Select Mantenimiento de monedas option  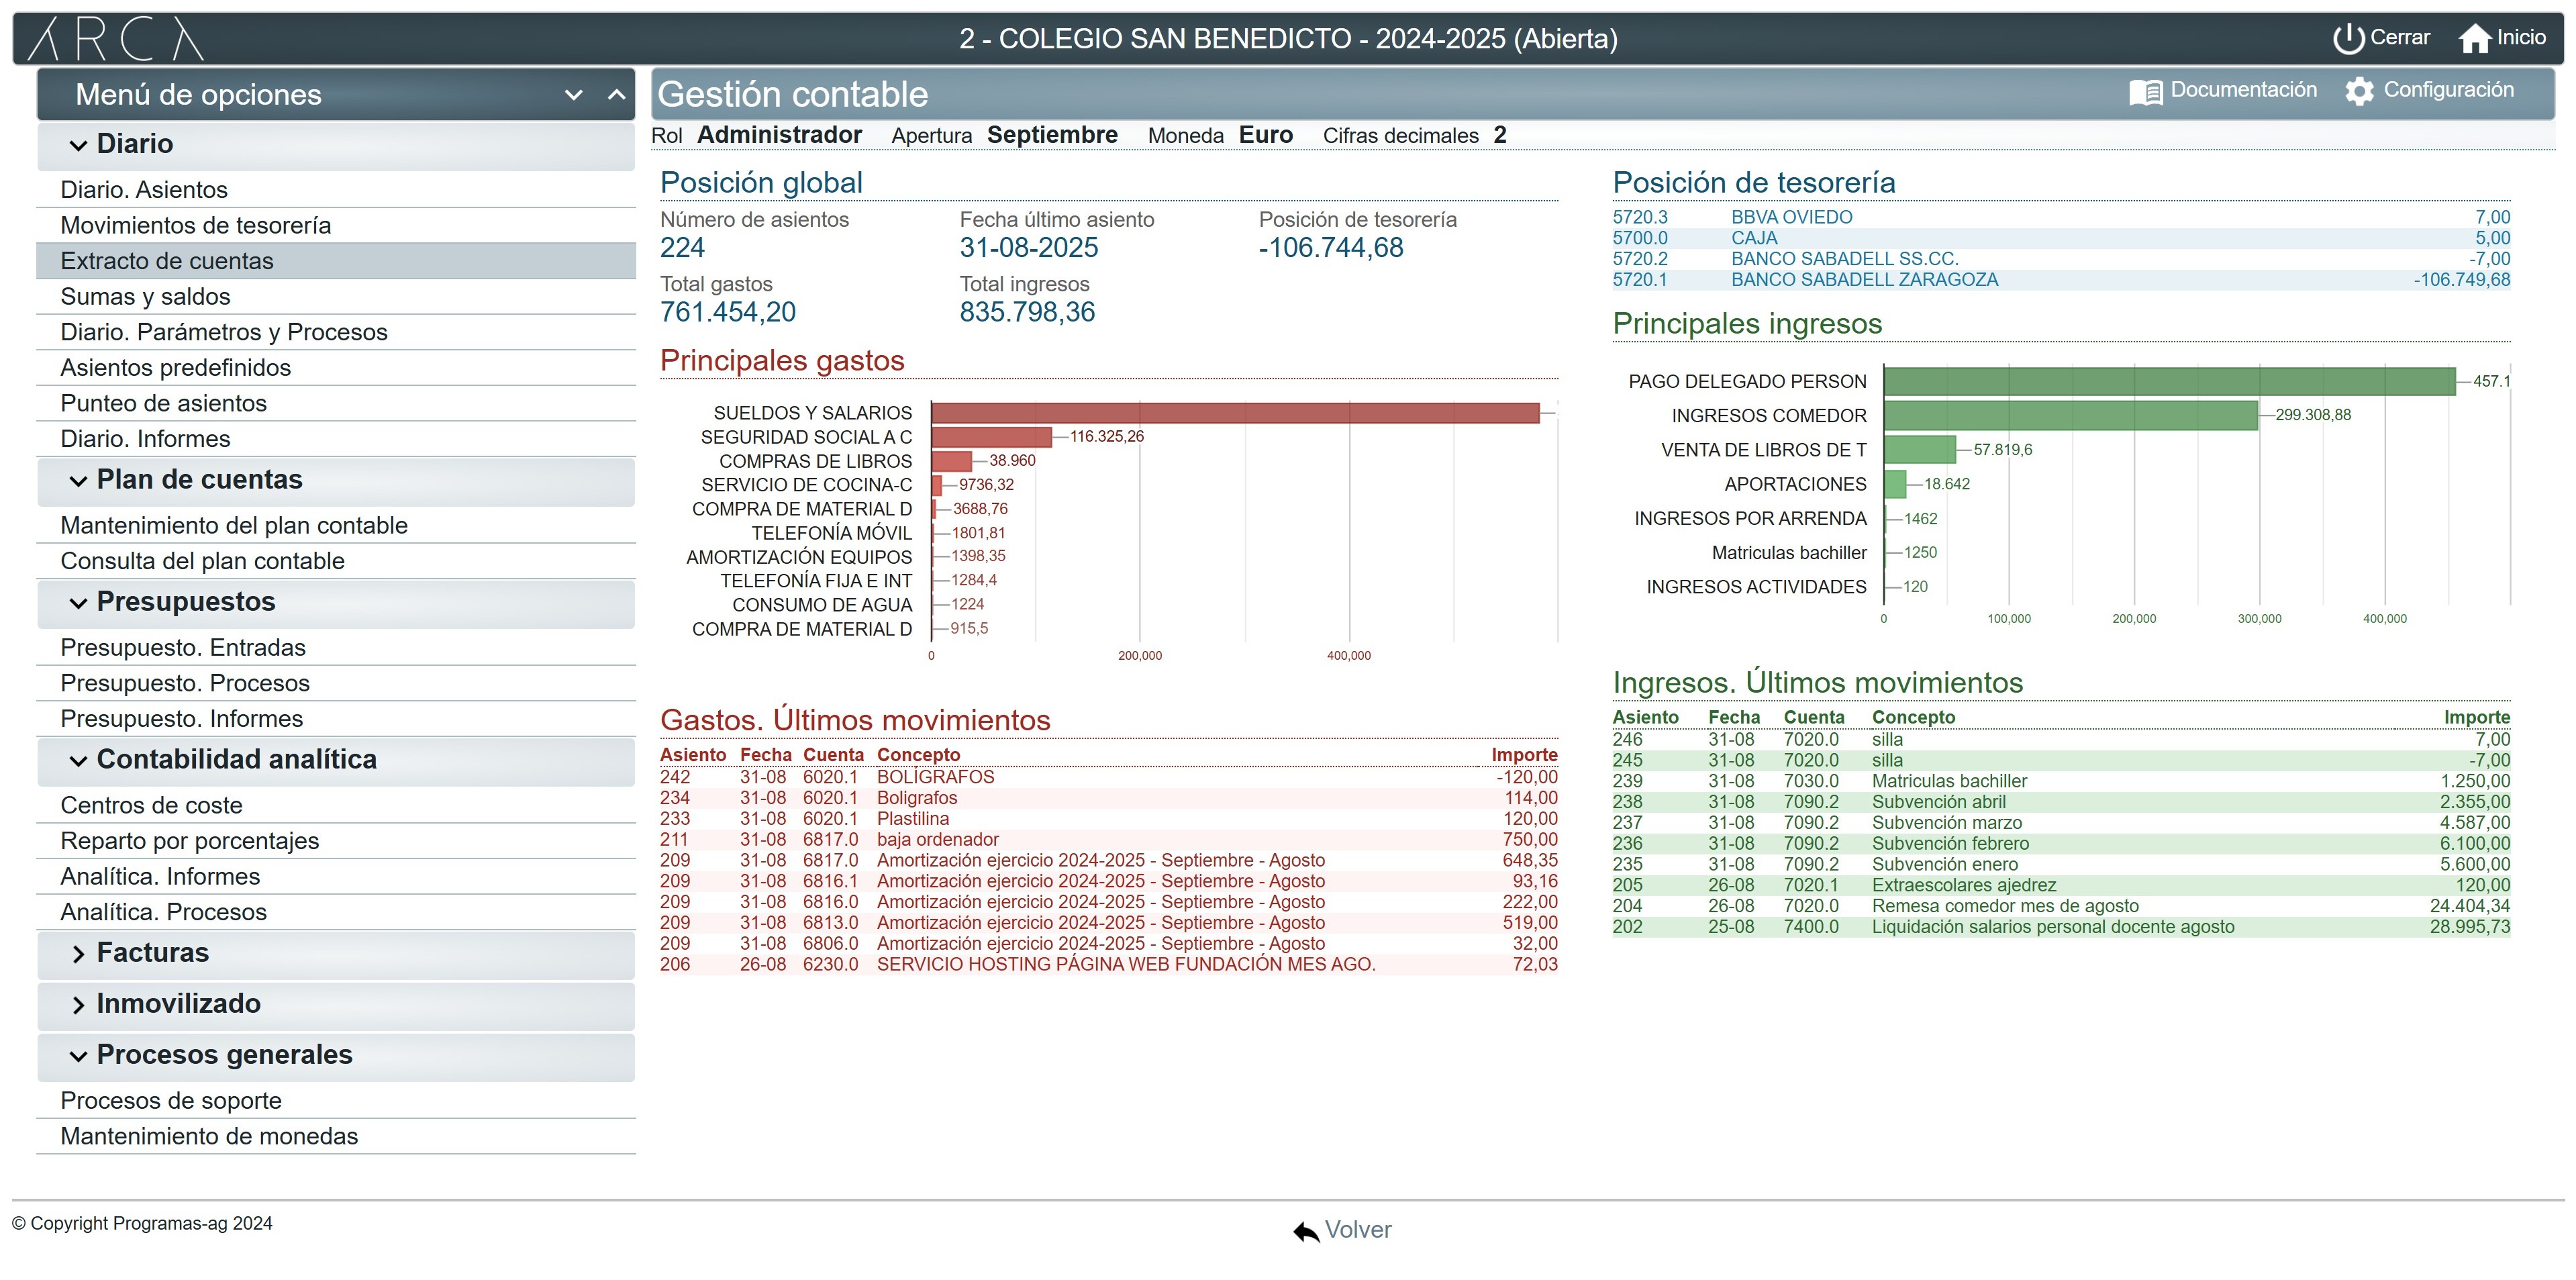pos(209,1136)
